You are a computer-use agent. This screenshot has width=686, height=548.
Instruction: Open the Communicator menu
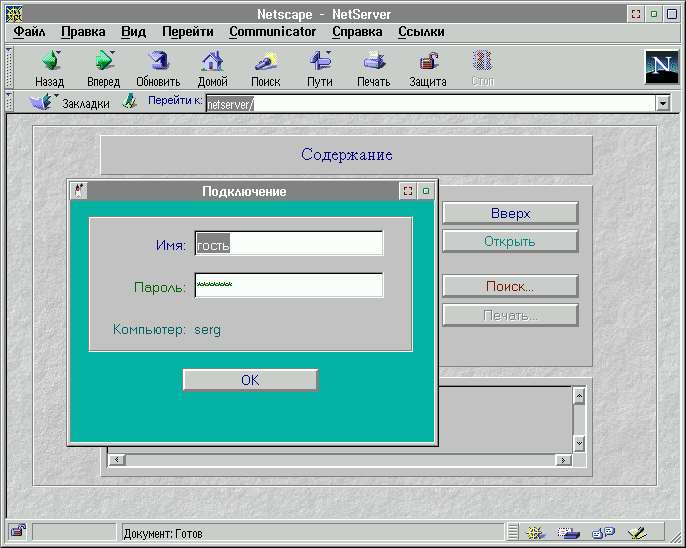click(x=272, y=31)
